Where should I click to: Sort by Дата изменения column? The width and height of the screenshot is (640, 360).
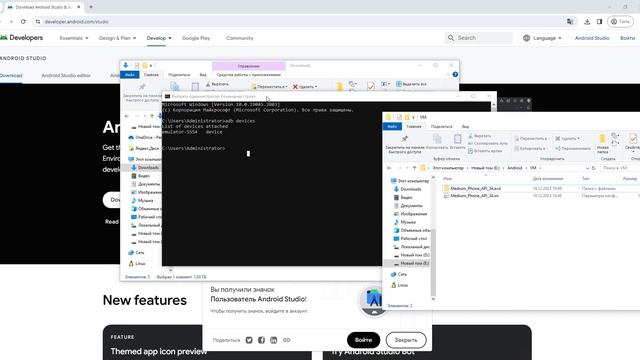[547, 178]
